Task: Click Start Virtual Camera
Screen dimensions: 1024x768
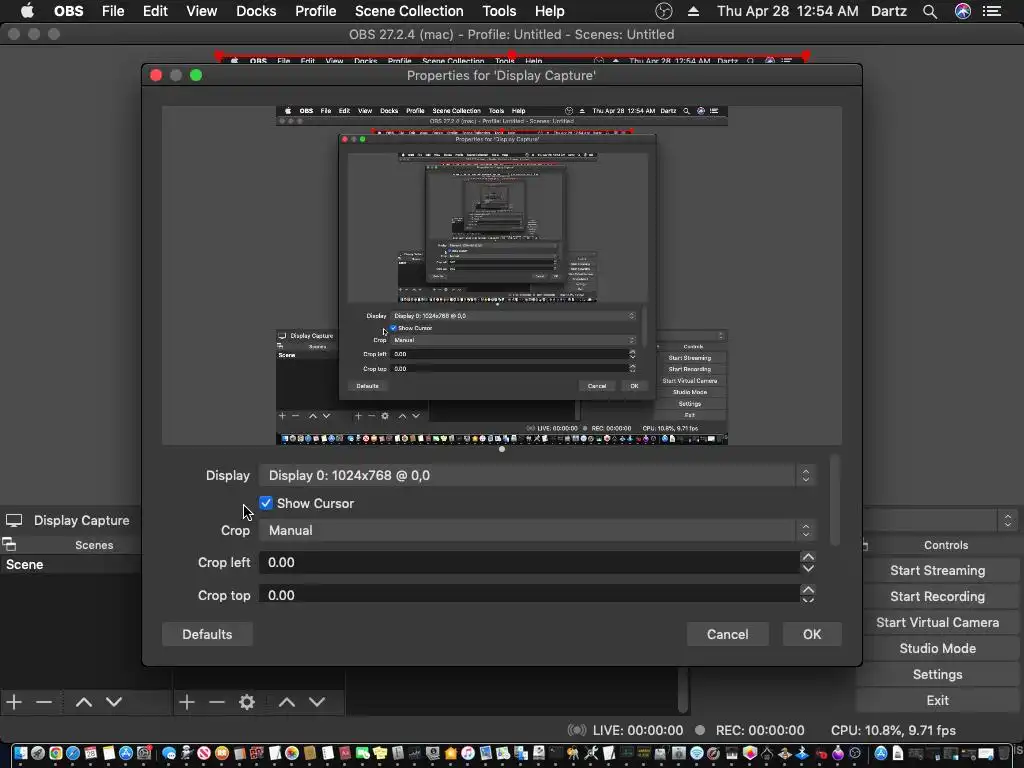Action: click(937, 622)
